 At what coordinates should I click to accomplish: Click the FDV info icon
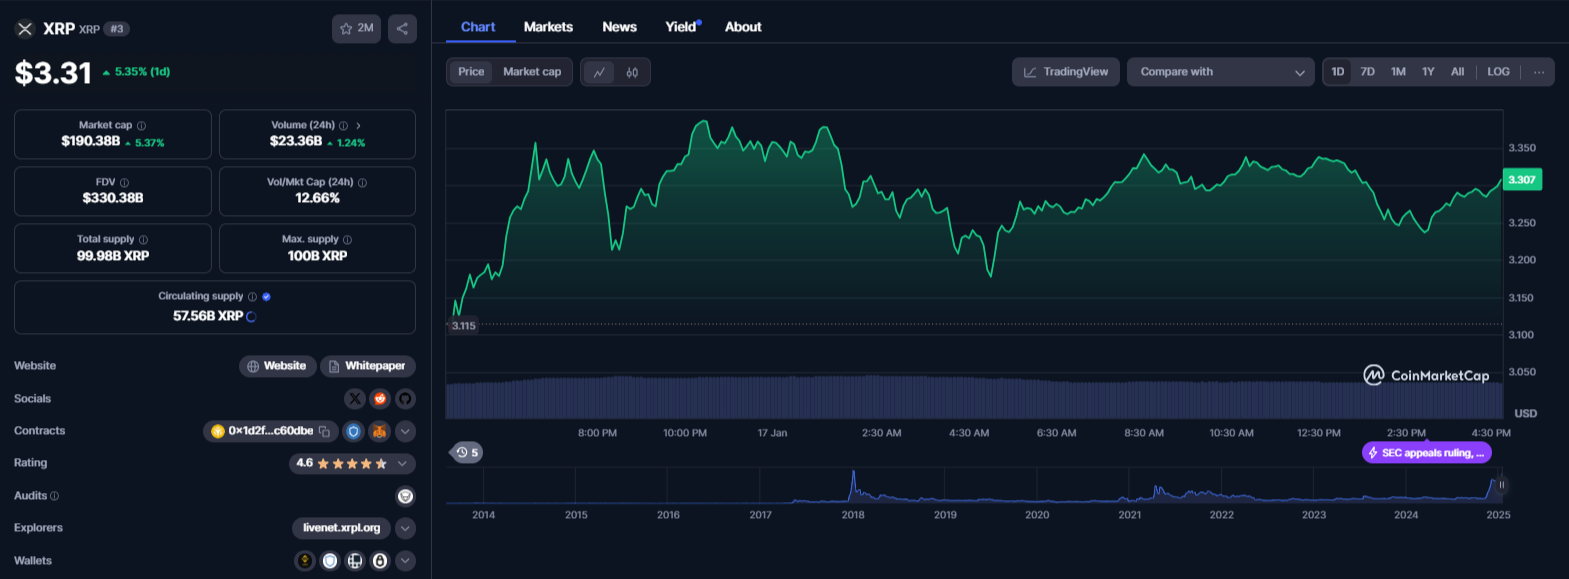[x=124, y=183]
